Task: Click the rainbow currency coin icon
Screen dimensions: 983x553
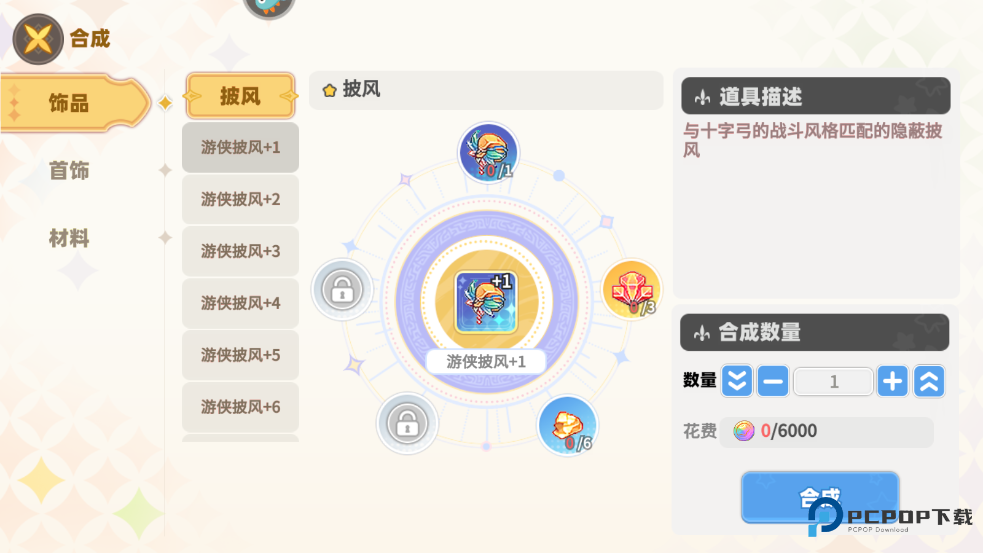Action: tap(744, 431)
